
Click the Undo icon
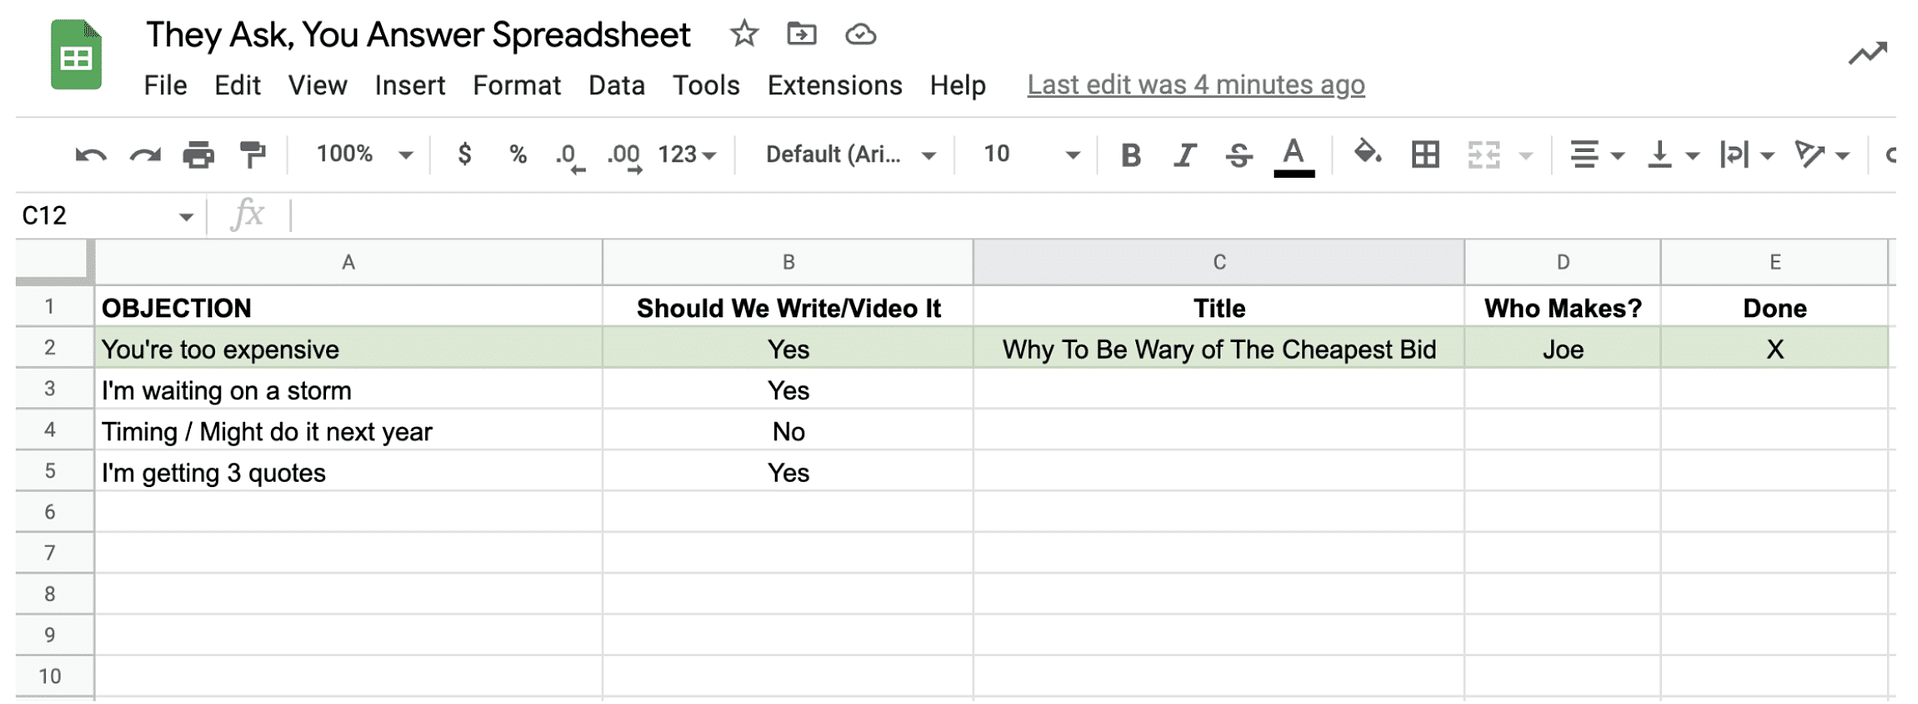91,154
